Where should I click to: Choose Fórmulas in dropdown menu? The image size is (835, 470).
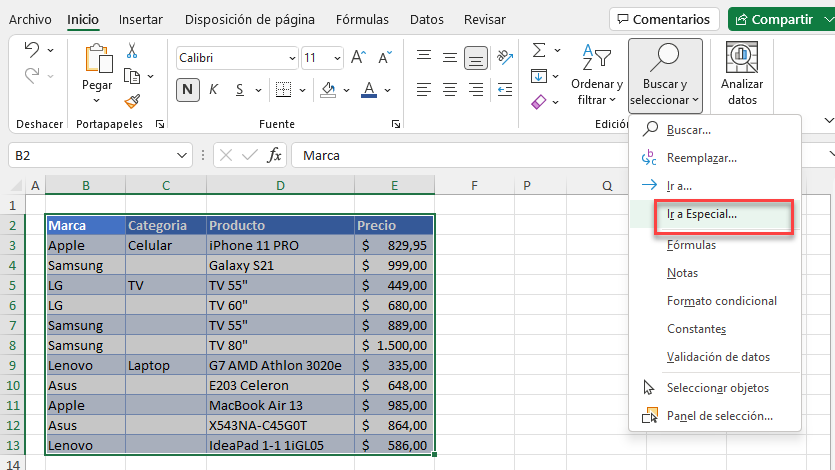click(715, 245)
